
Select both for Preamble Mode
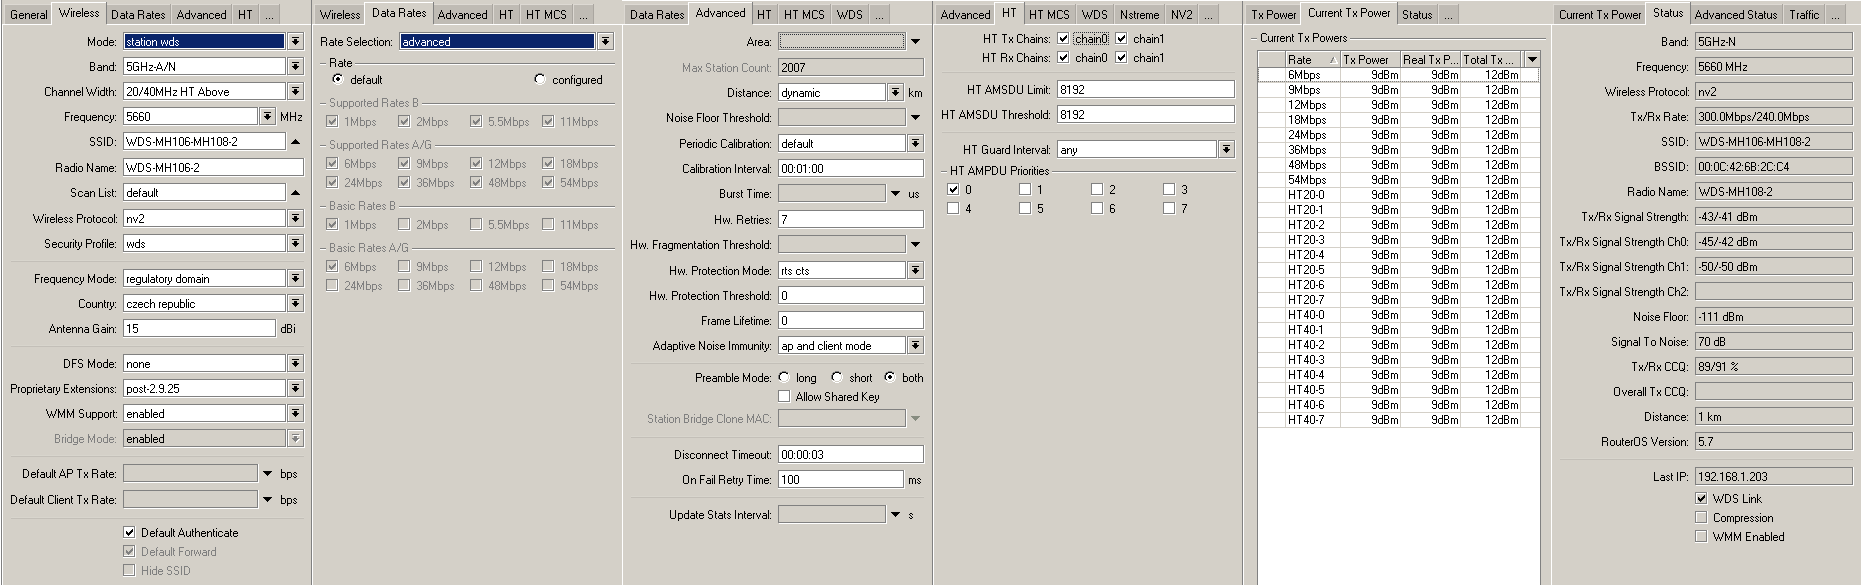click(890, 377)
